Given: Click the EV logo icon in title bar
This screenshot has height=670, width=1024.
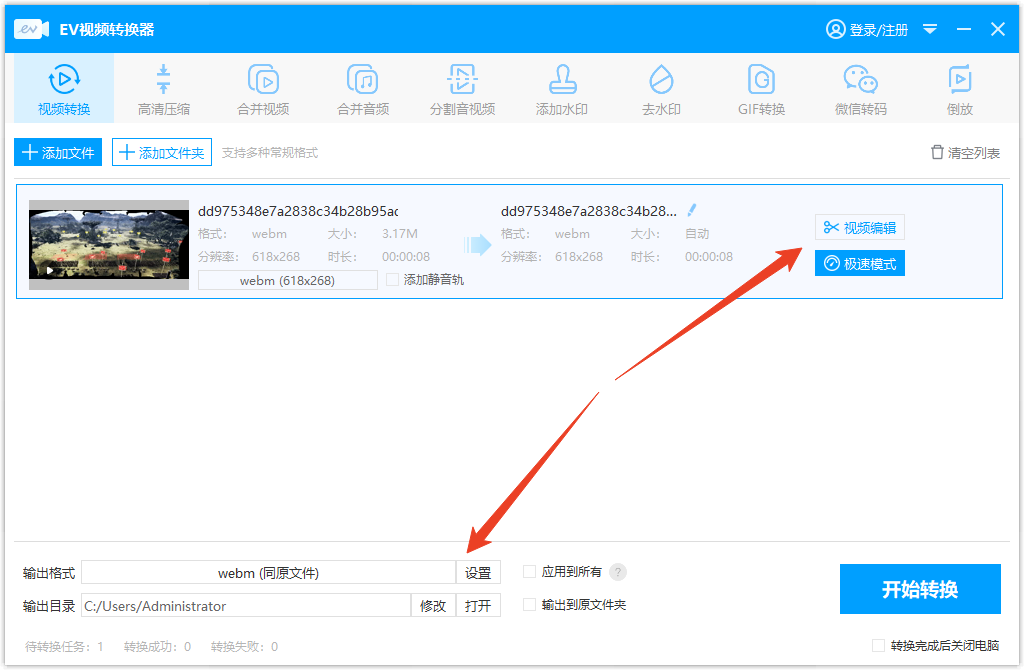Looking at the screenshot, I should [31, 29].
